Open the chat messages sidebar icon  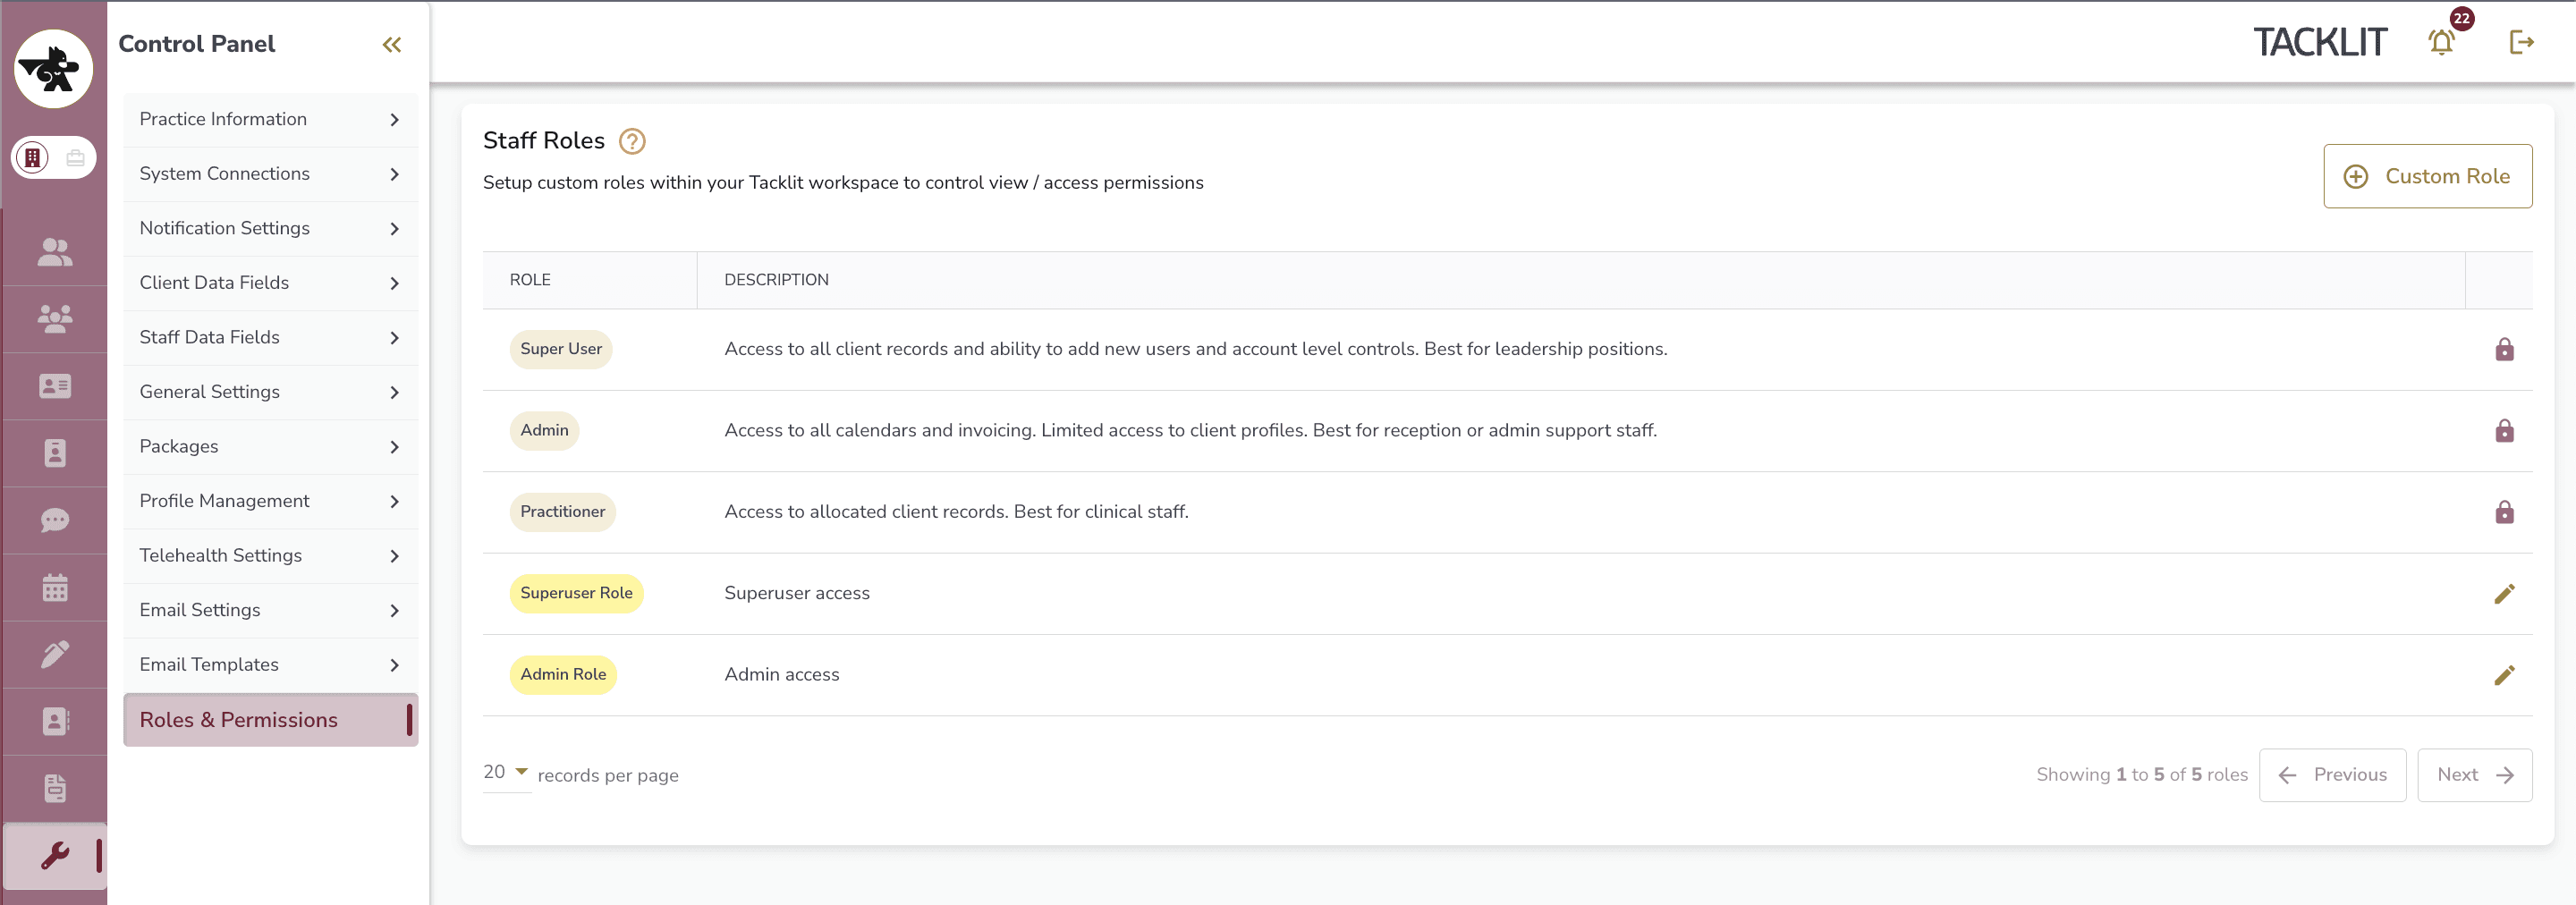click(x=55, y=520)
